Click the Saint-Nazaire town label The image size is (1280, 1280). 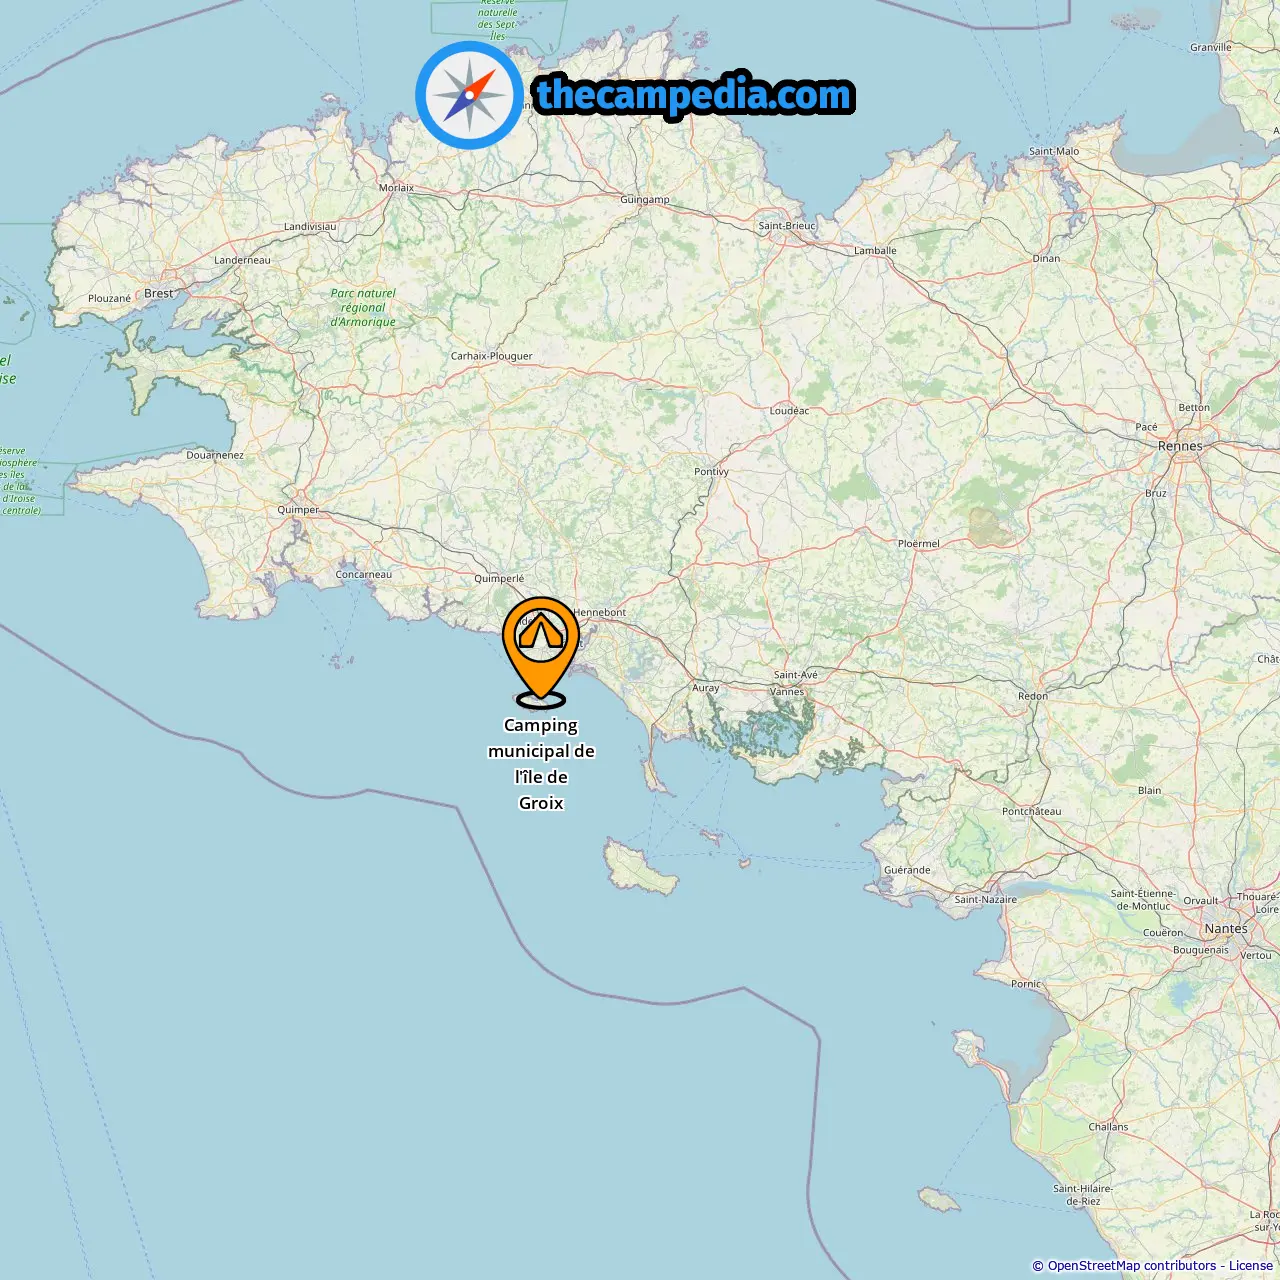[x=985, y=899]
